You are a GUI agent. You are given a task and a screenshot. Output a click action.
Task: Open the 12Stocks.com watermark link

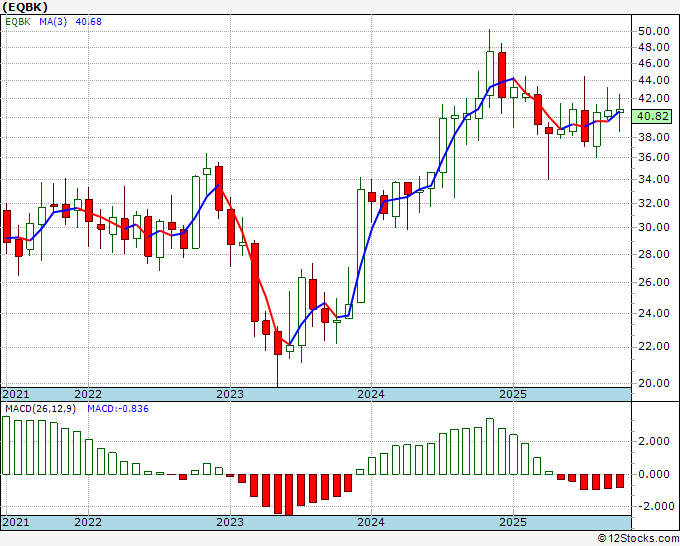coord(636,538)
